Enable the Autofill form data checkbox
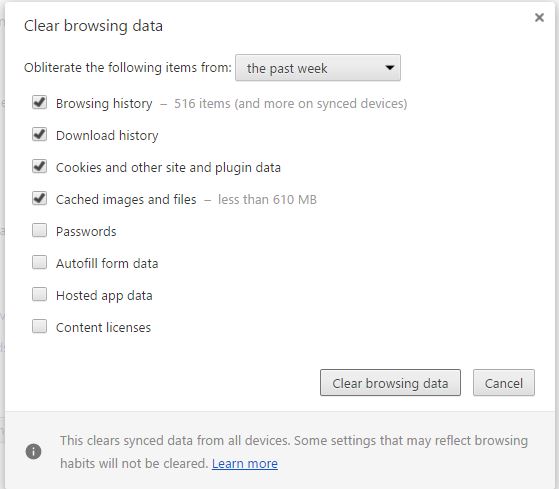The width and height of the screenshot is (559, 489). [x=39, y=262]
